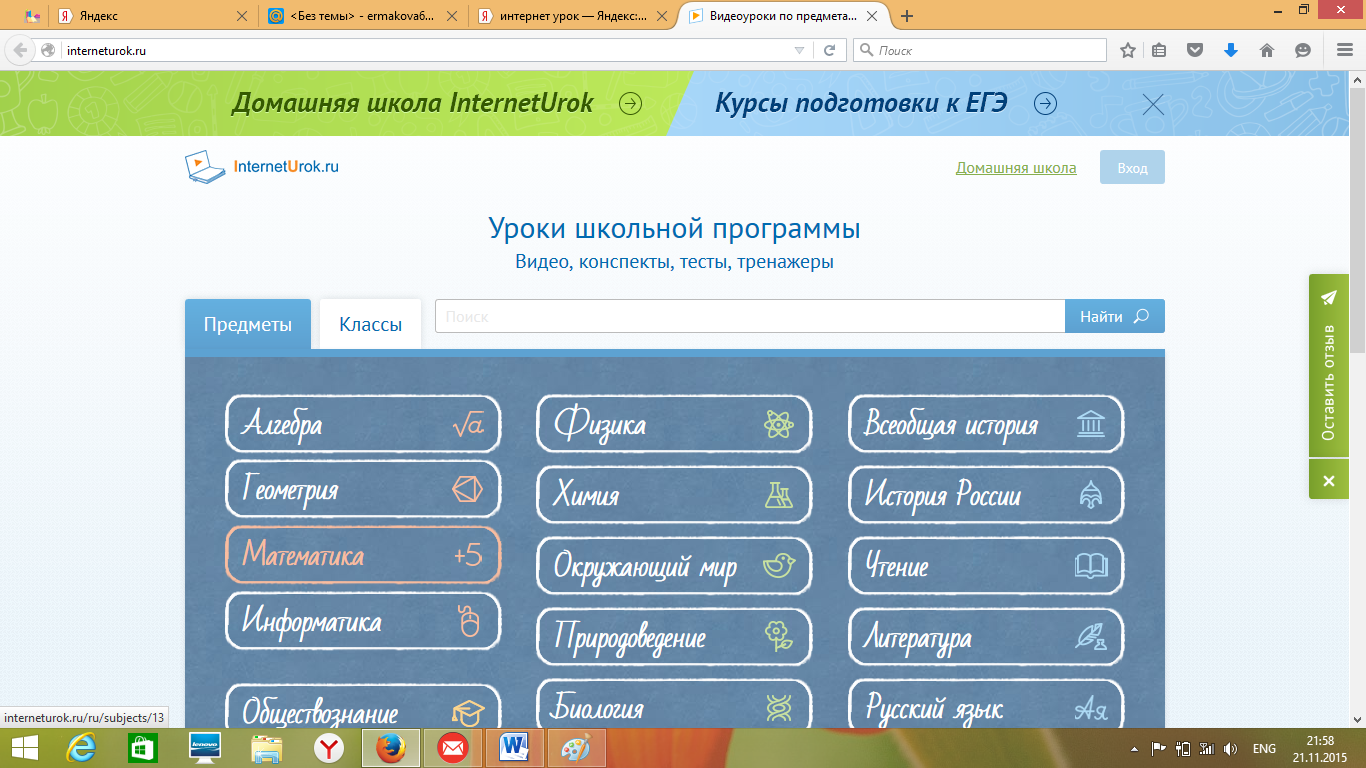Click the Firefox search box
This screenshot has width=1366, height=768.
click(x=980, y=50)
